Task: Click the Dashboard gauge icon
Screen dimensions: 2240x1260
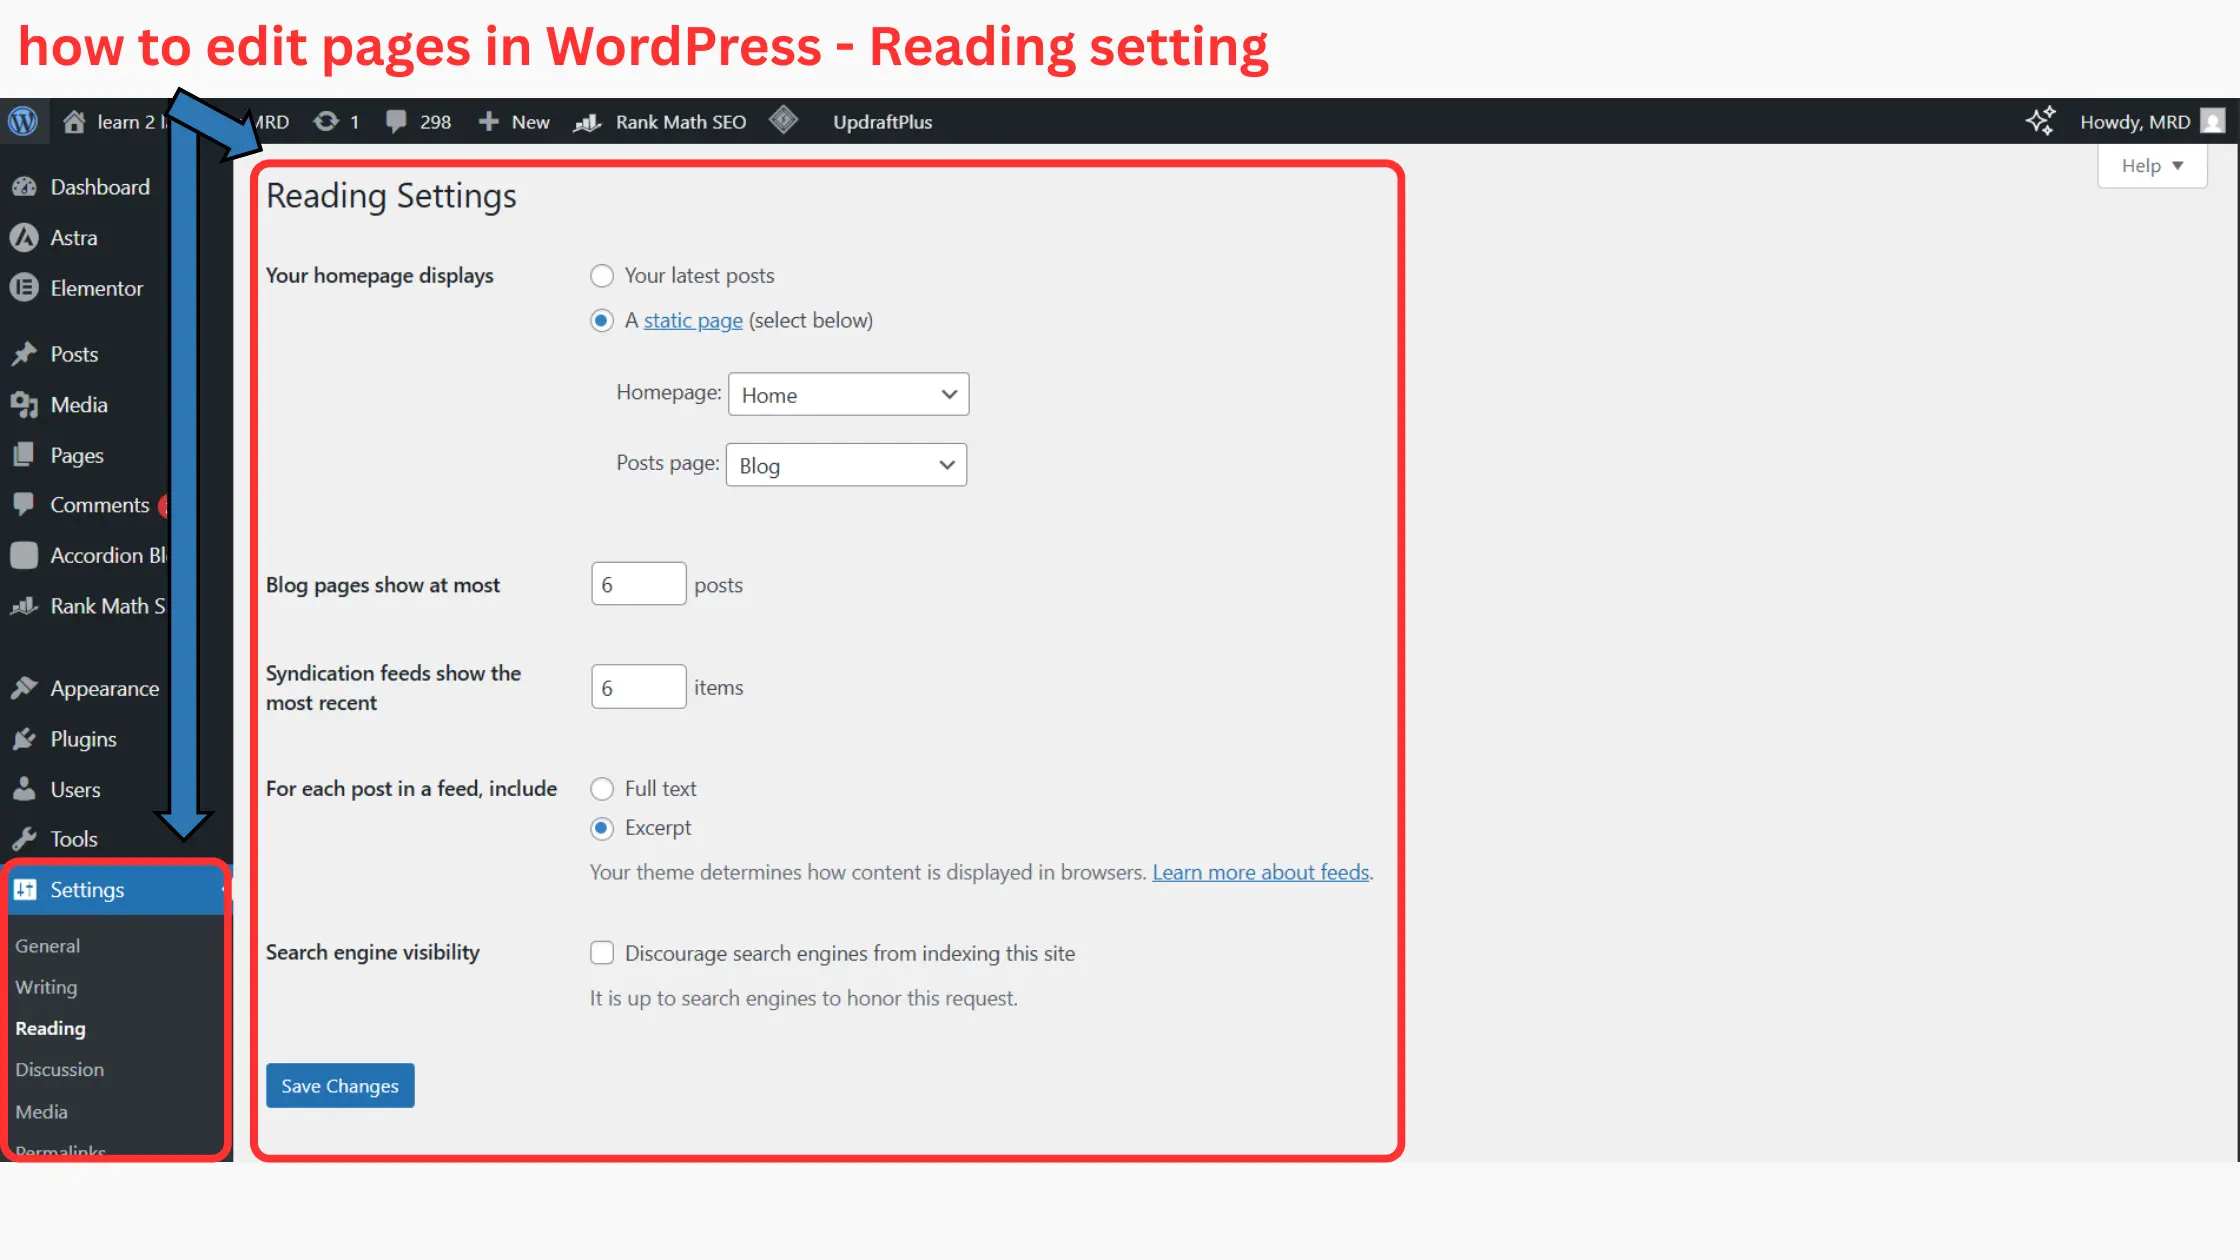Action: tap(24, 187)
